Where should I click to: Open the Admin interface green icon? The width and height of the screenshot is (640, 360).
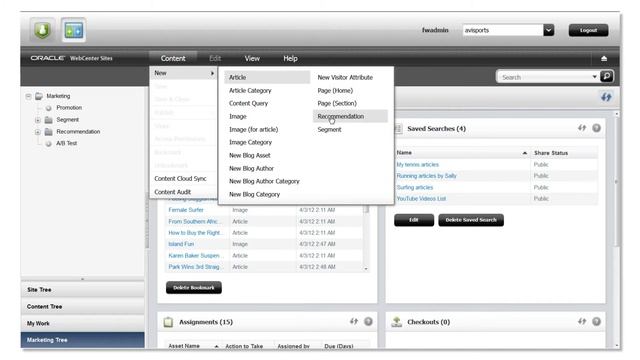pyautogui.click(x=42, y=30)
